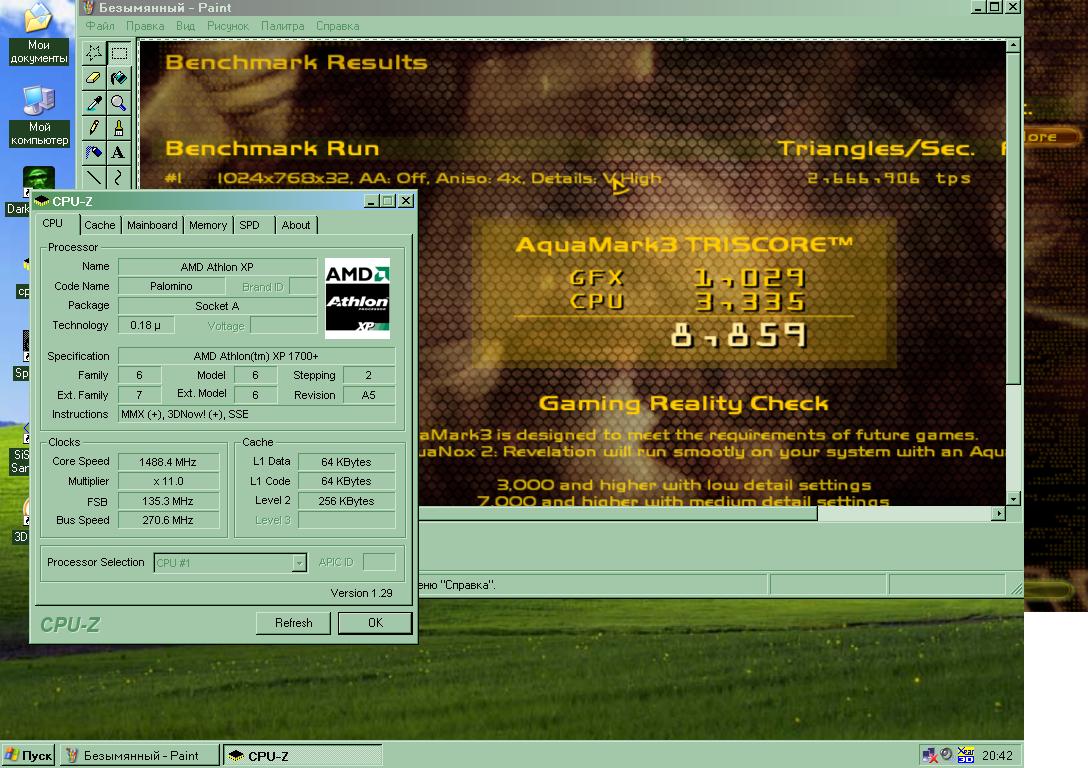Click the Package value Socket A
The image size is (1088, 768).
click(217, 306)
